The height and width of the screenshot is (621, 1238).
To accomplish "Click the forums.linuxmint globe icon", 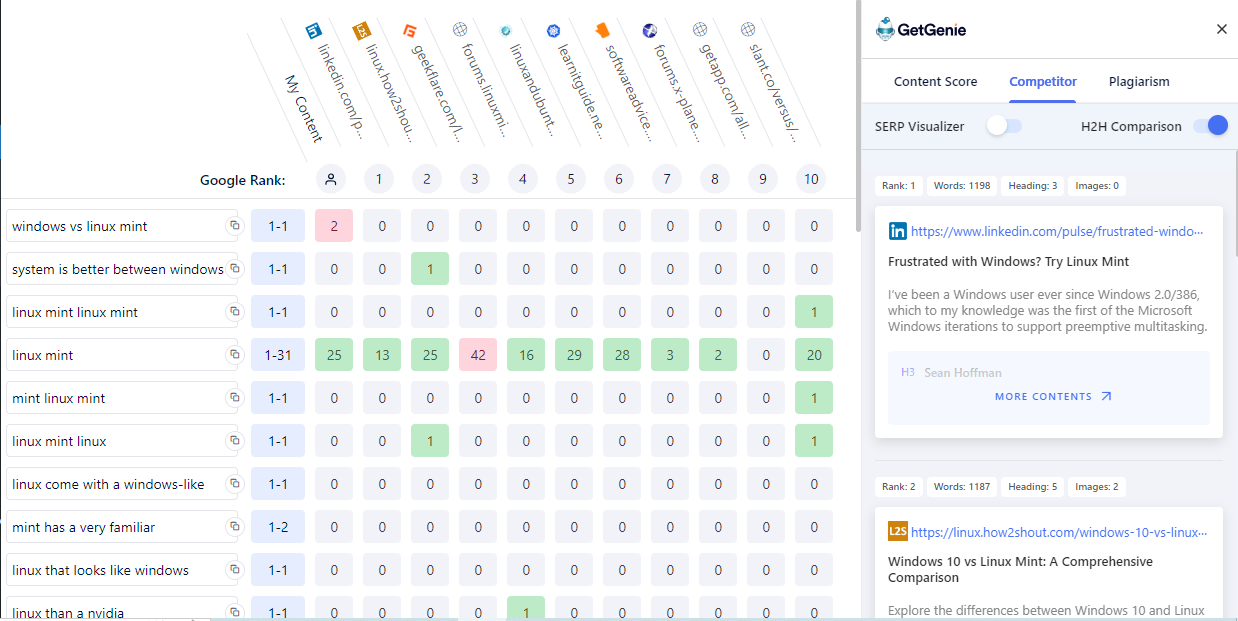I will 458,30.
